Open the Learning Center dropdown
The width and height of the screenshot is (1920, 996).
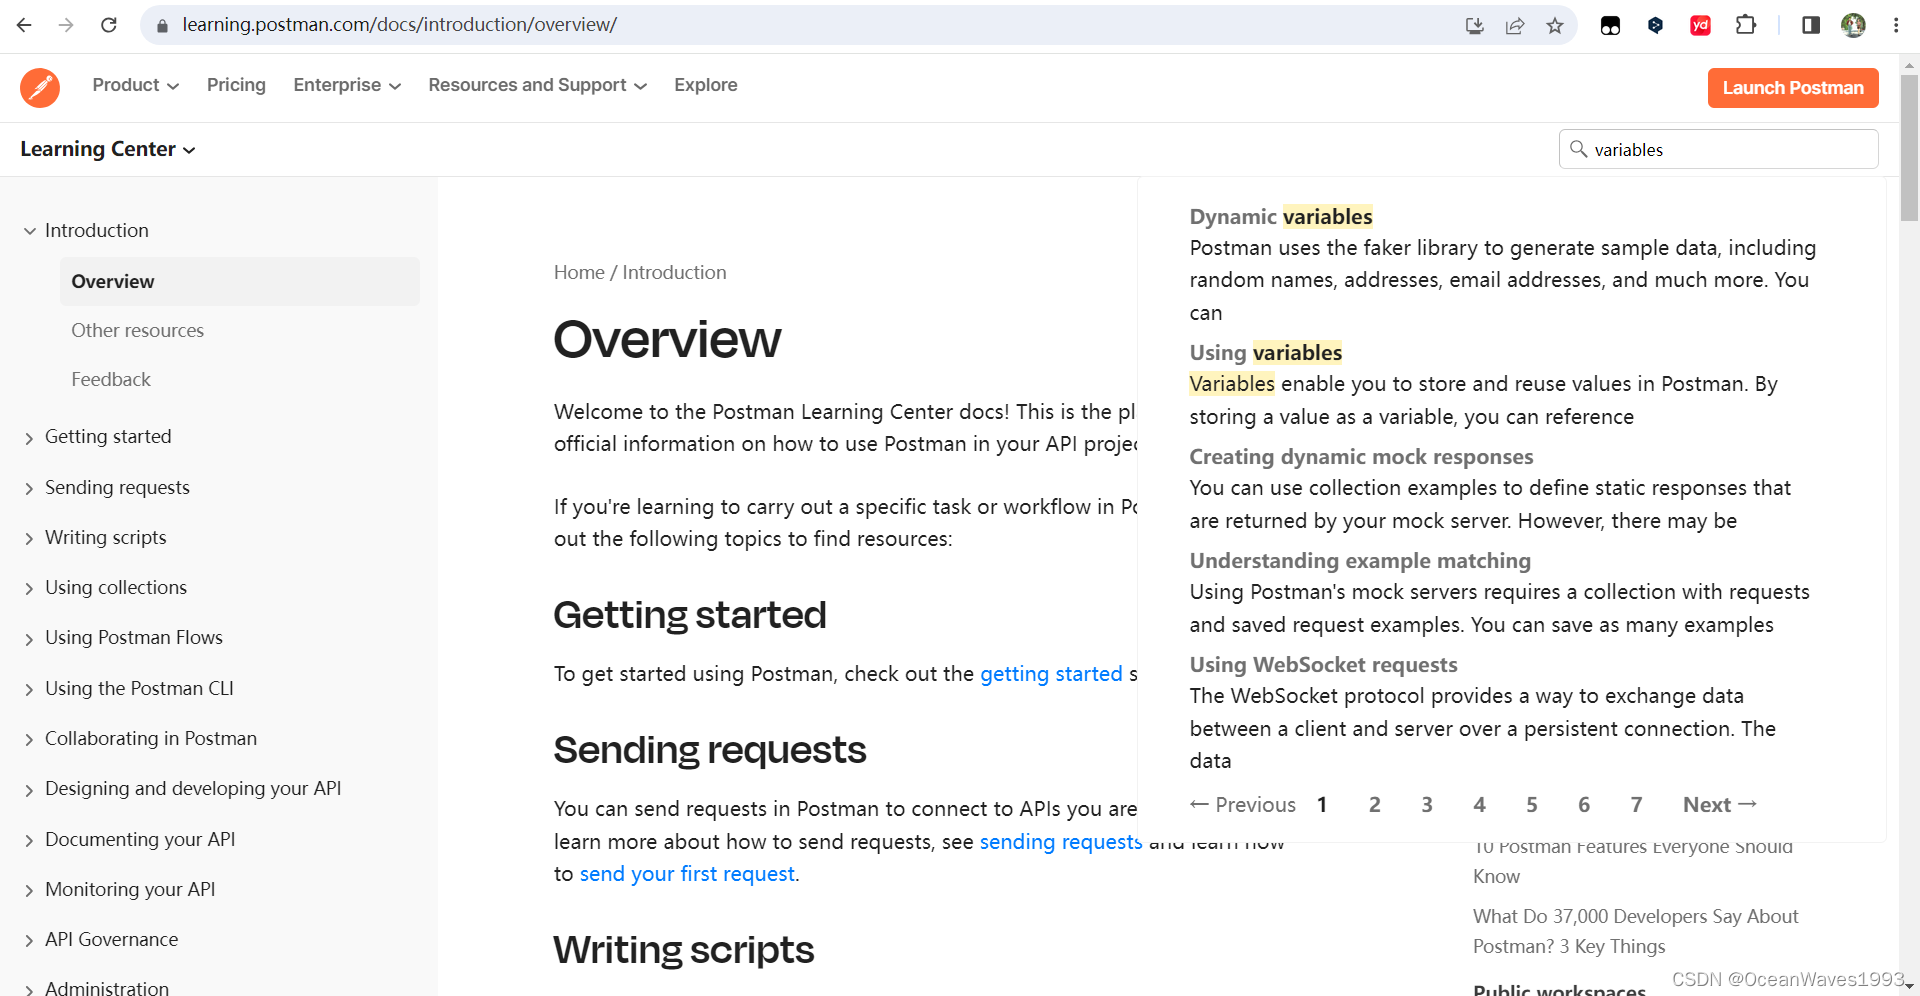[x=108, y=149]
